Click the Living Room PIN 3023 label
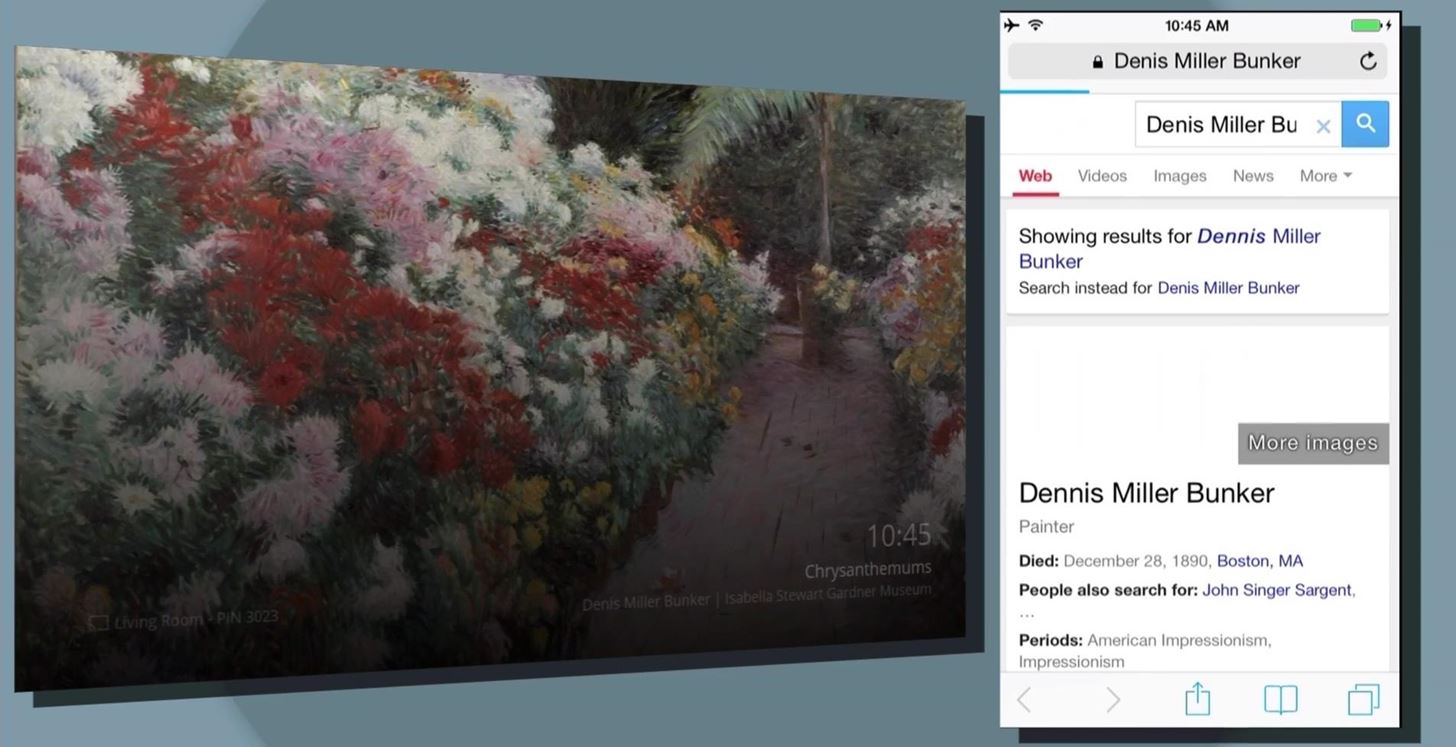 pyautogui.click(x=196, y=621)
